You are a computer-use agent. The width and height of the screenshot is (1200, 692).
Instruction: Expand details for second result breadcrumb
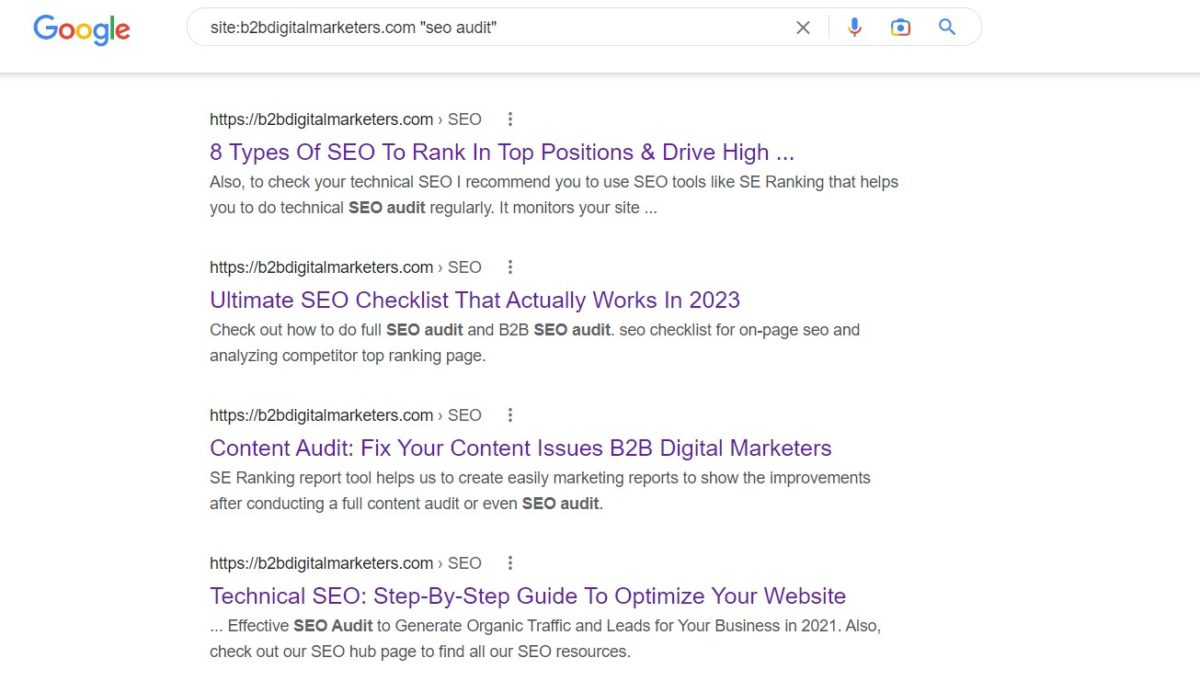464,267
